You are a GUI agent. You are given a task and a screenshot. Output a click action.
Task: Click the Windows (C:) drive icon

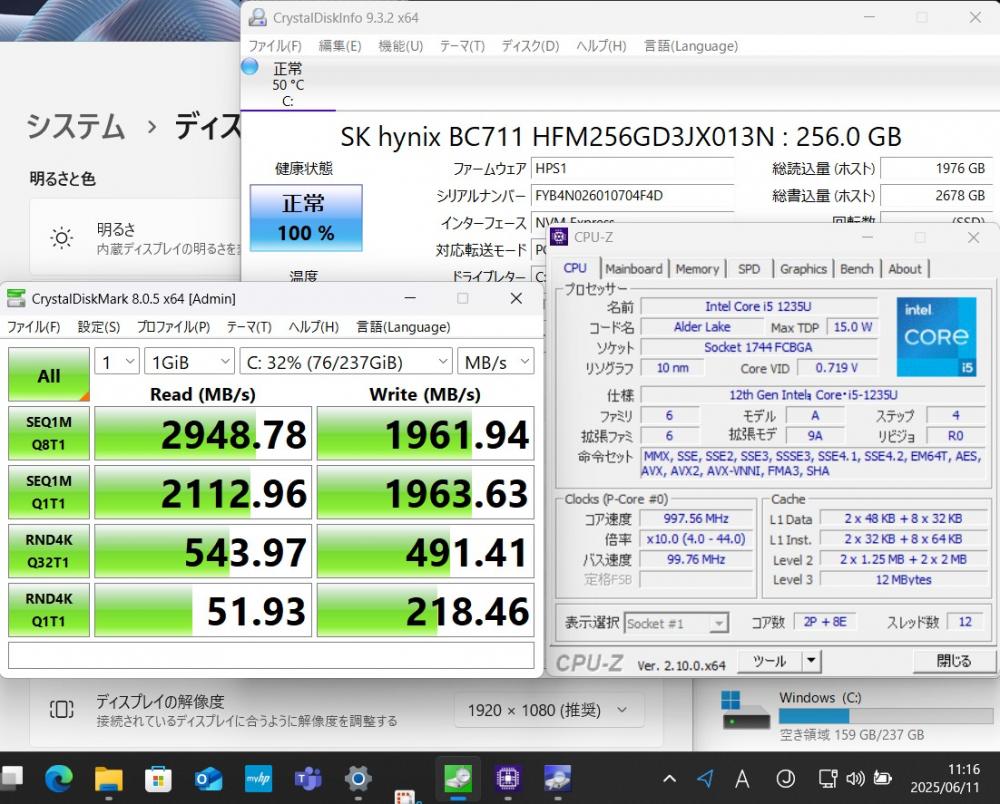tap(745, 711)
